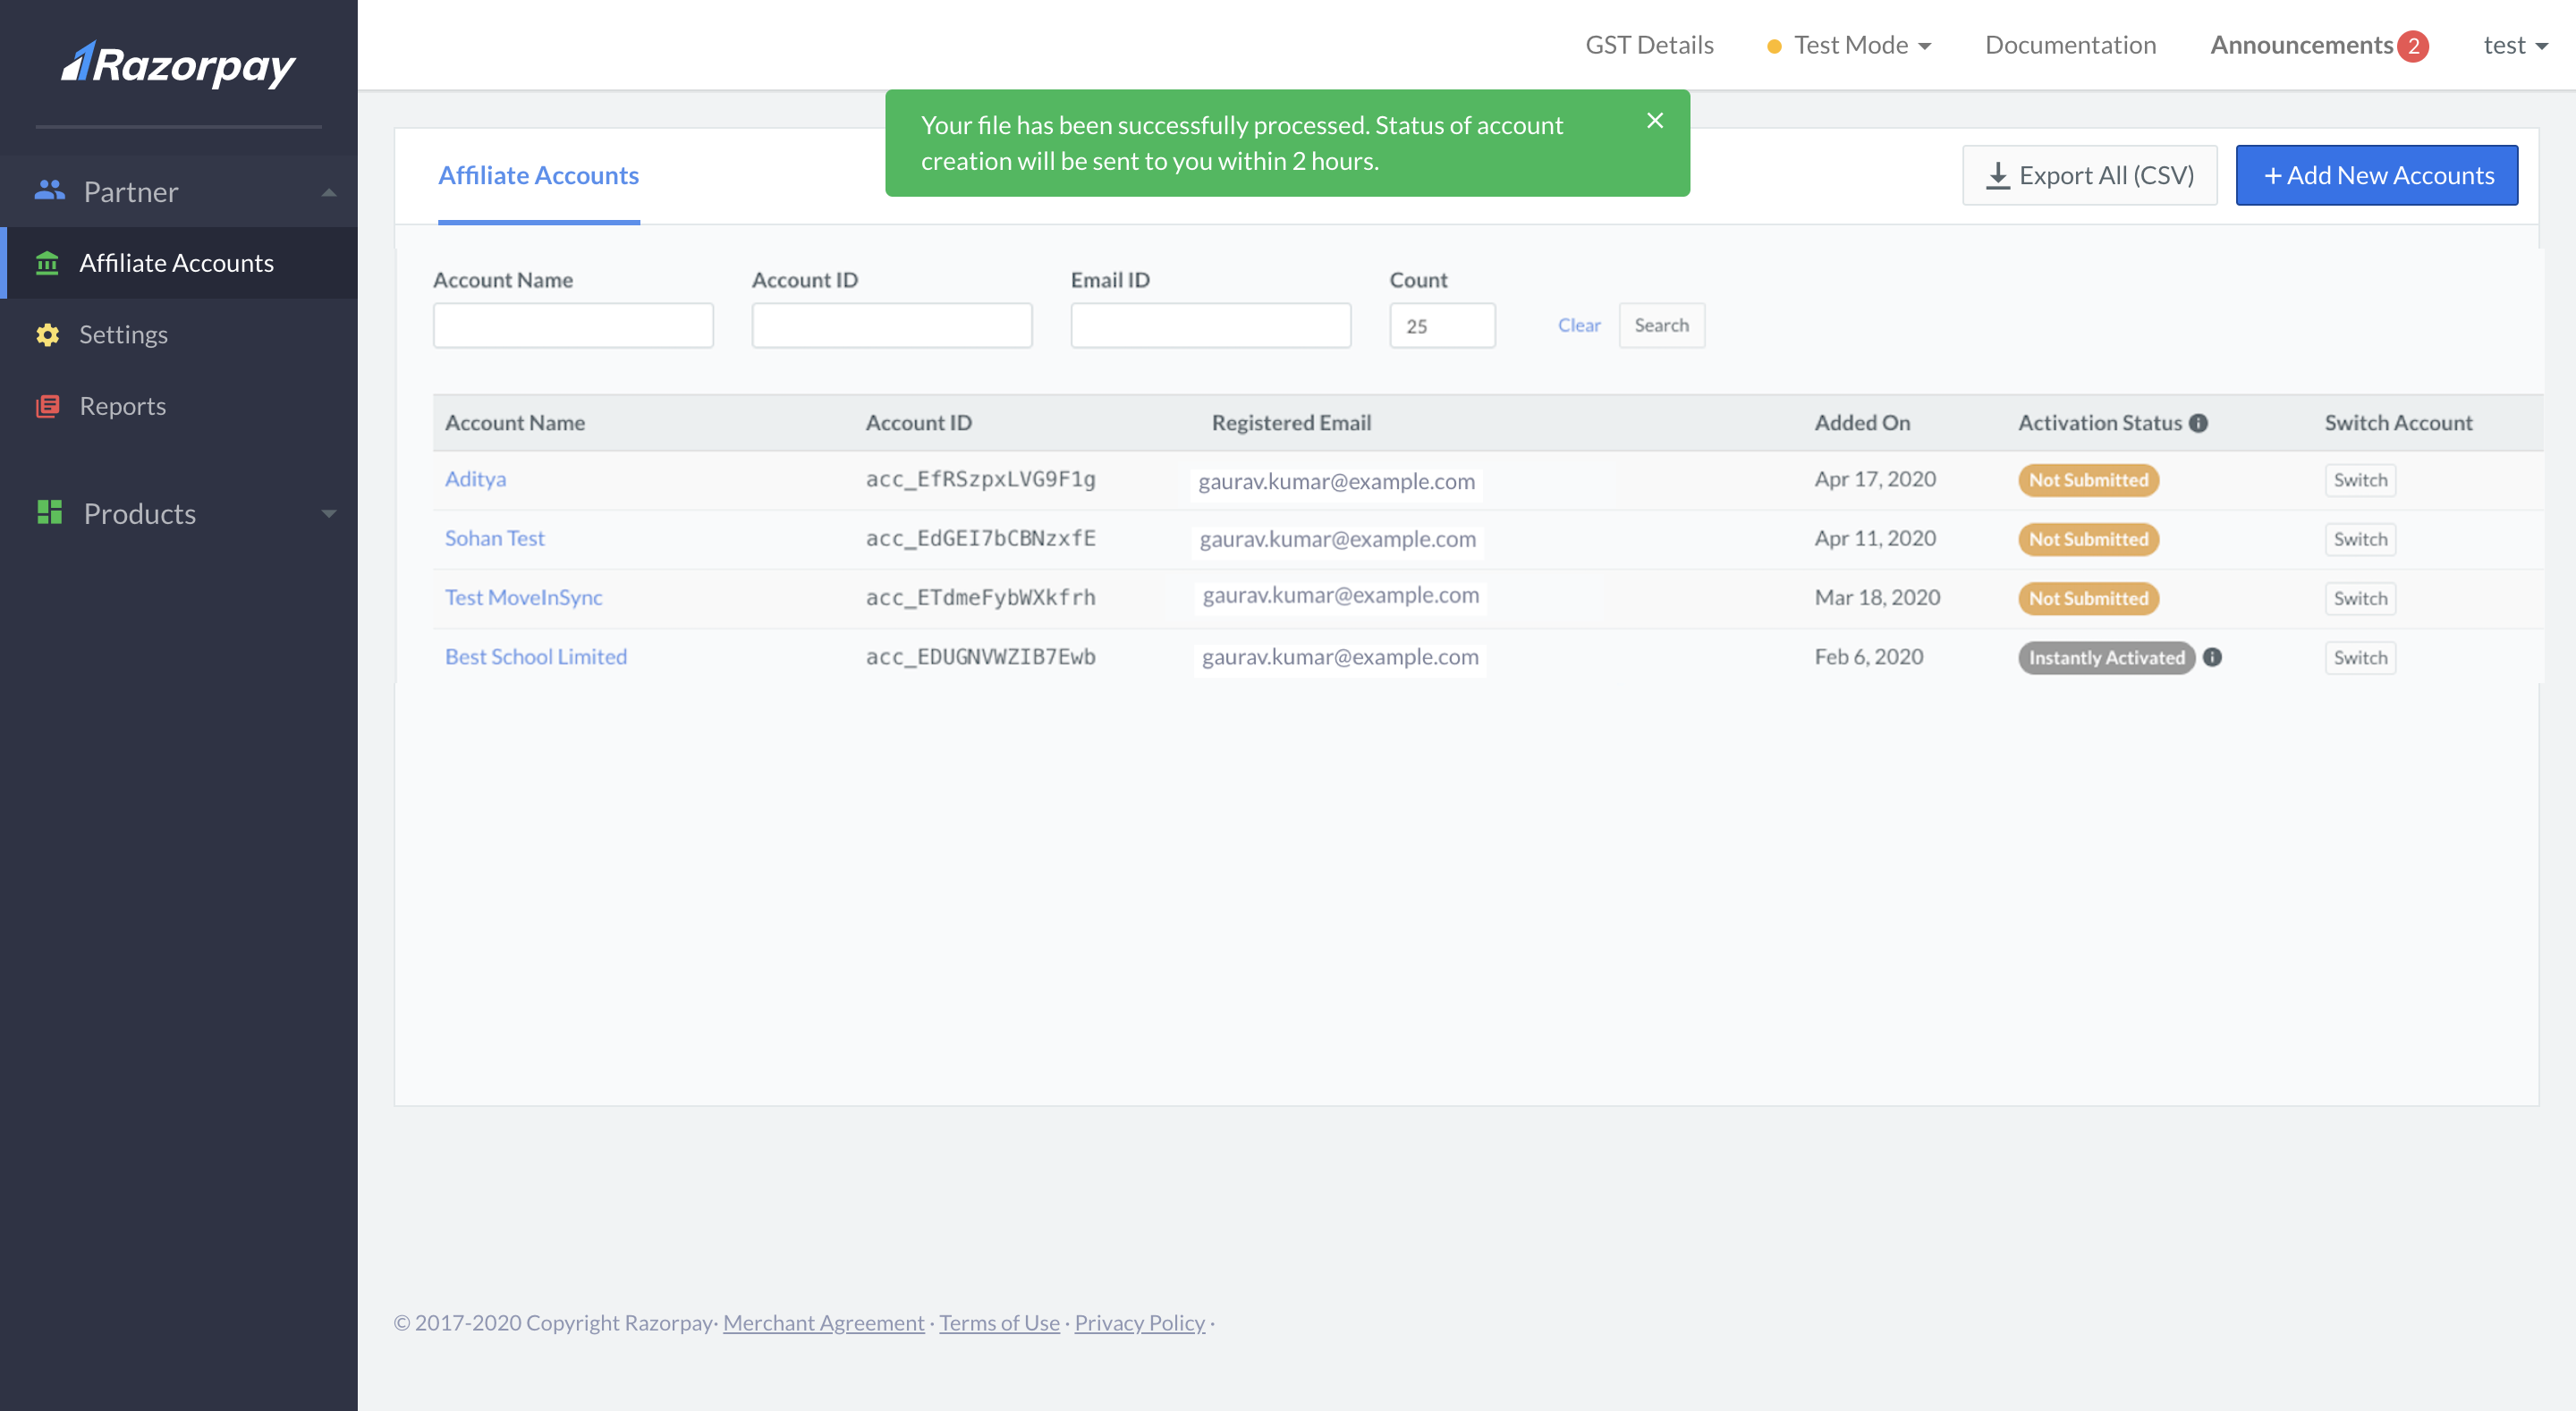Click the Announcements badge showing 2

2413,46
